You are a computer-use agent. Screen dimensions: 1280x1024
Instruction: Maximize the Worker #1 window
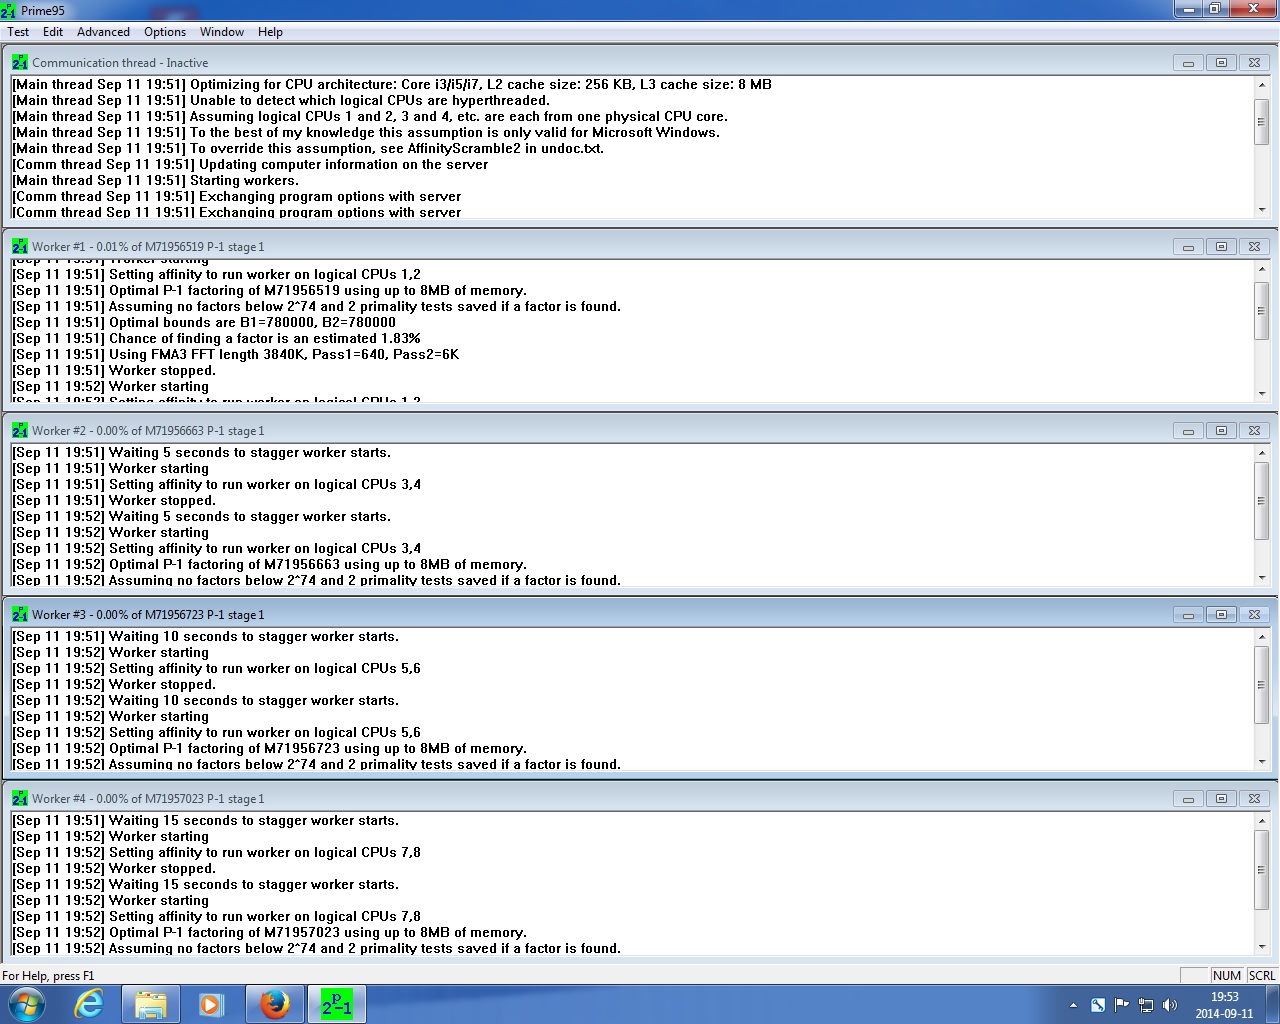tap(1221, 246)
